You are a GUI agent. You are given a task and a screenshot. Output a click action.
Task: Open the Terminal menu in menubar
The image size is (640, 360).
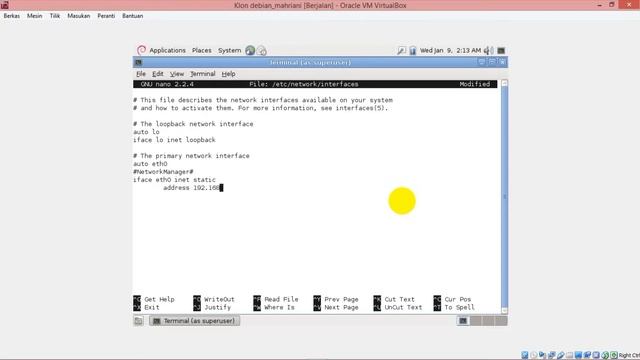(x=203, y=74)
